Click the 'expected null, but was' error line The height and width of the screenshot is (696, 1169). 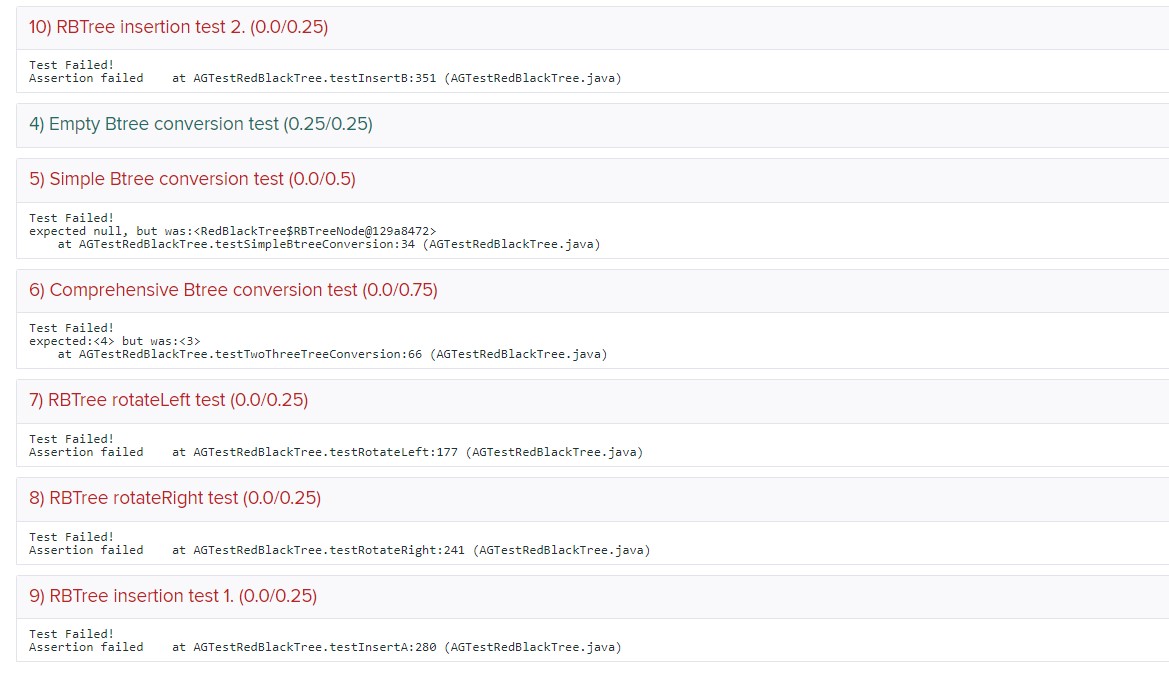232,231
